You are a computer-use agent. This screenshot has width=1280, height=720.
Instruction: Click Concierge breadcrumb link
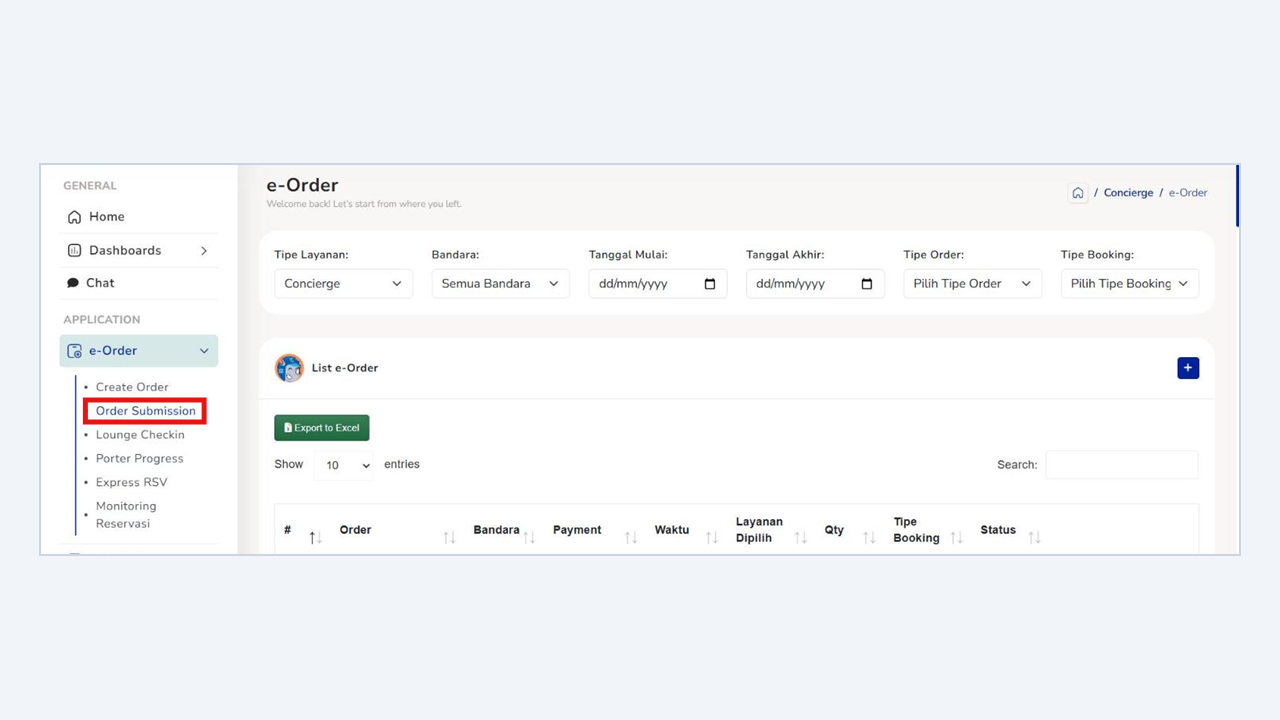coord(1128,193)
